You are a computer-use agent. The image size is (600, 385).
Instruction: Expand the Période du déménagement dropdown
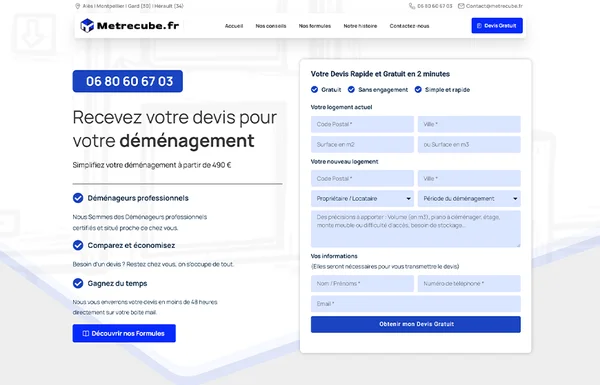click(x=469, y=199)
